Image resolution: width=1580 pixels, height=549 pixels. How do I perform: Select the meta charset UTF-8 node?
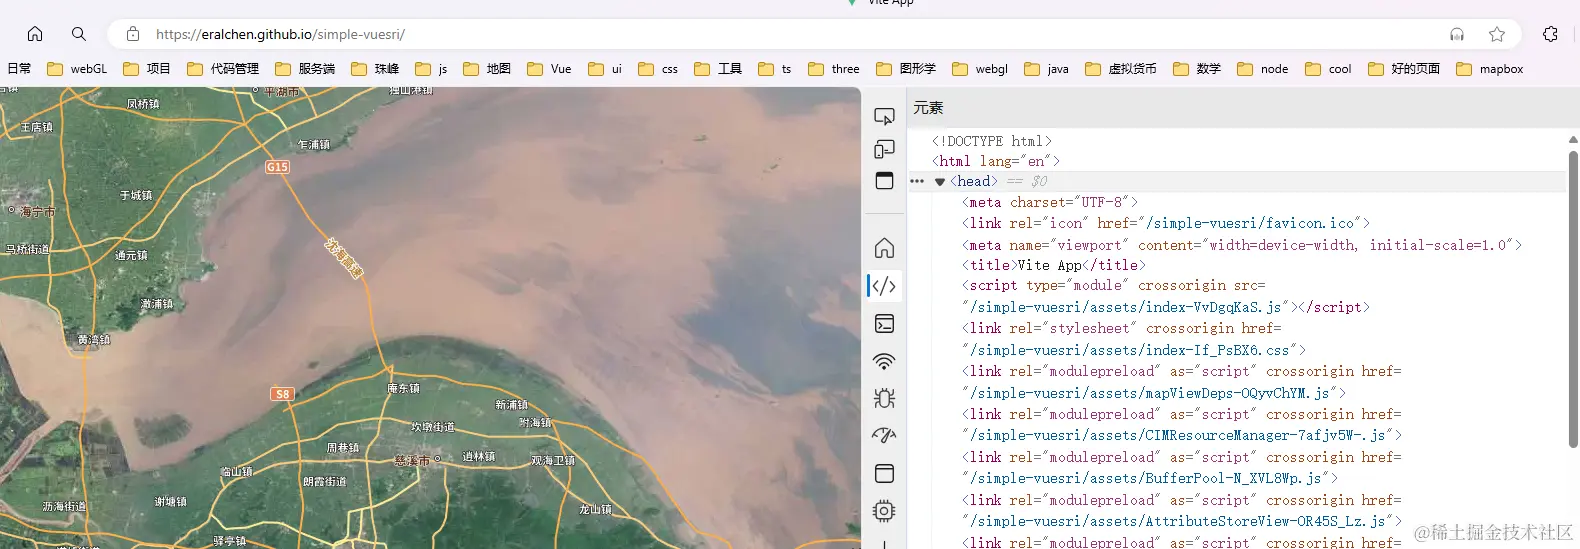1050,202
